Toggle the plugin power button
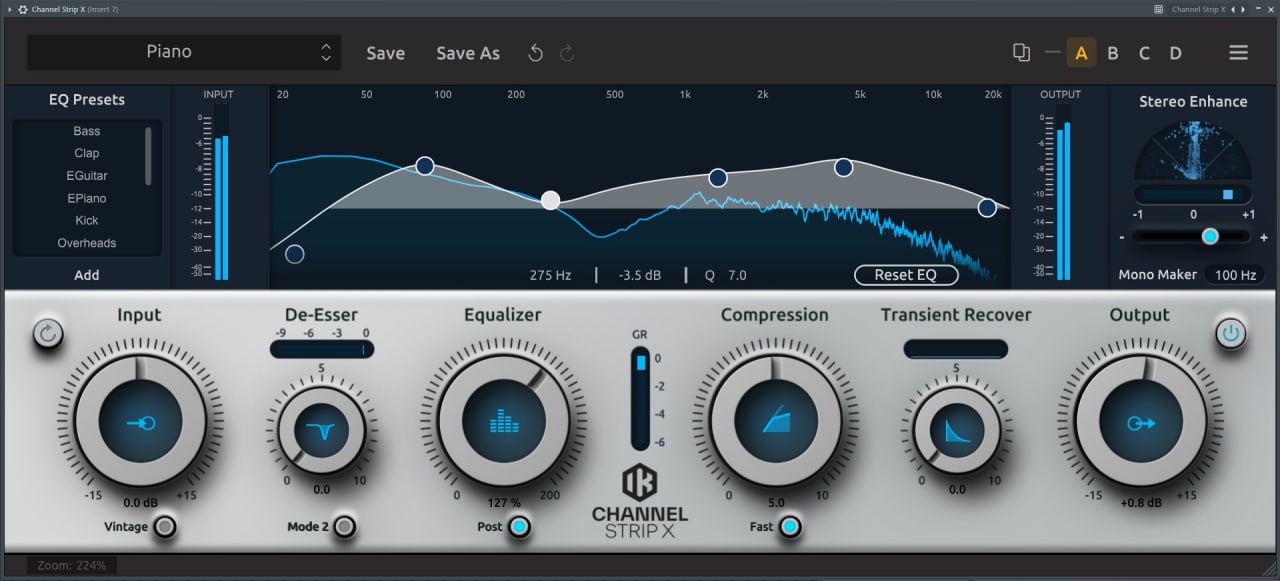This screenshot has width=1280, height=581. coord(1231,333)
